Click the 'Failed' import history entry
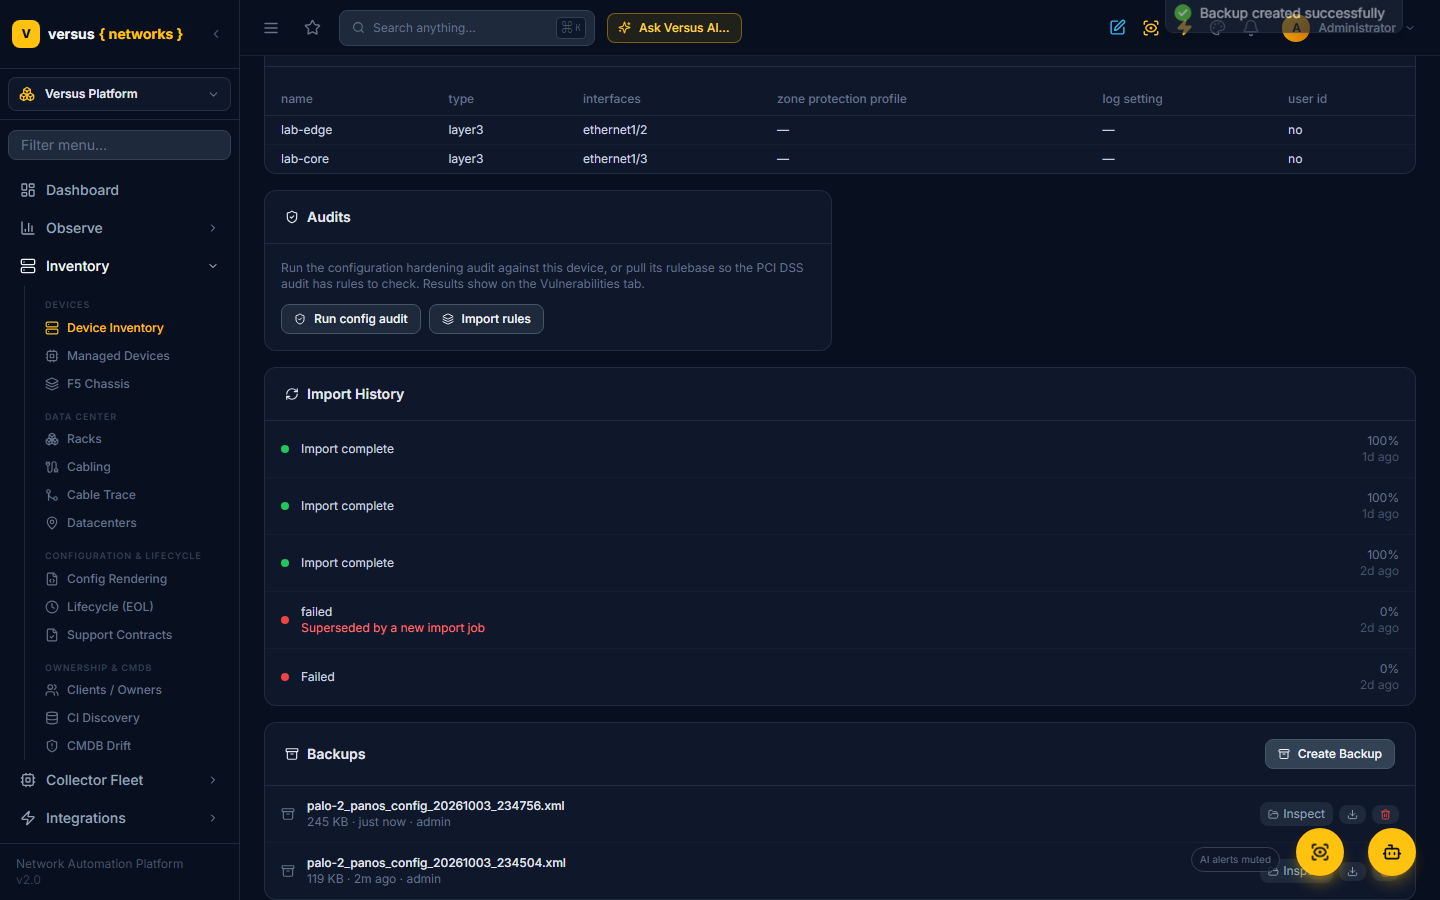 pos(840,677)
